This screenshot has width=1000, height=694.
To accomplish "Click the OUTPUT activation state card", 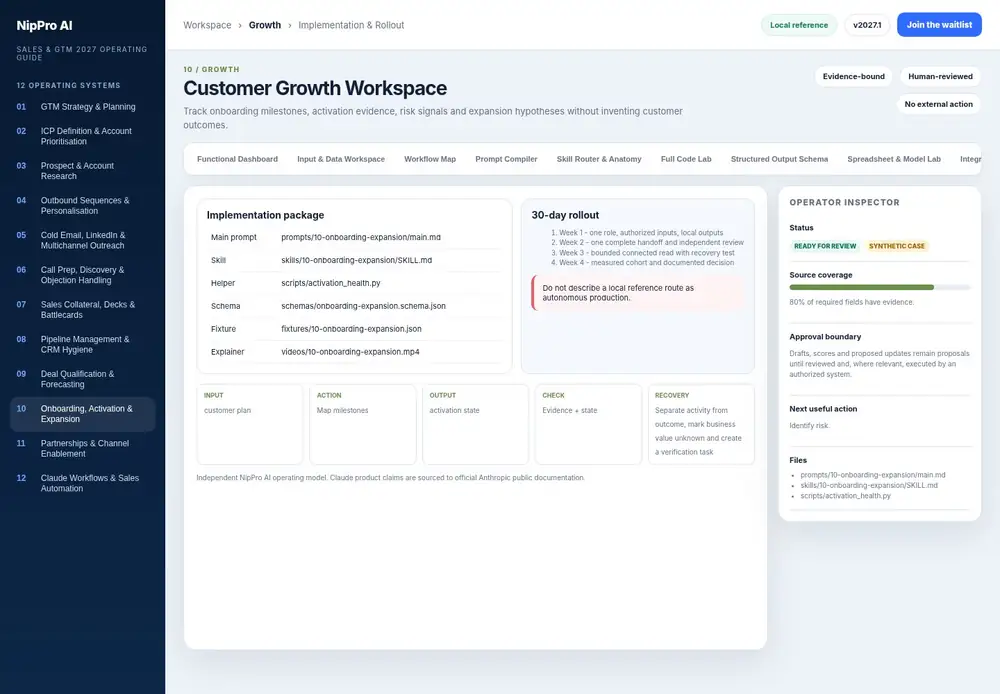I will 475,424.
